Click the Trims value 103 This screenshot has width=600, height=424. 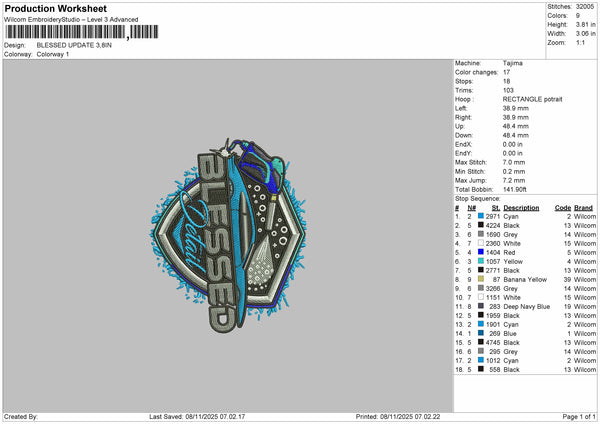(x=508, y=90)
